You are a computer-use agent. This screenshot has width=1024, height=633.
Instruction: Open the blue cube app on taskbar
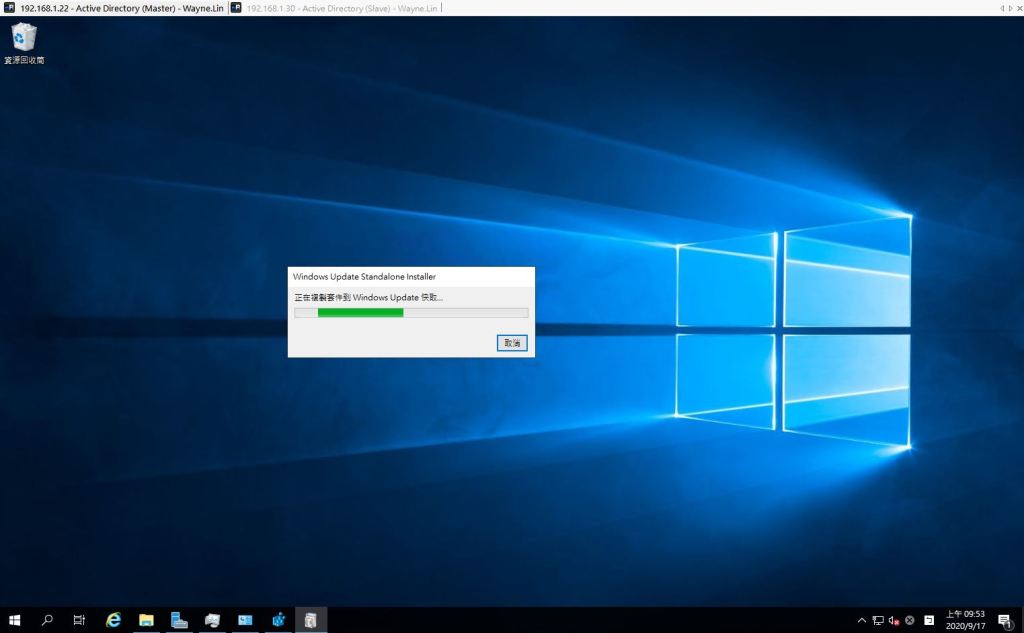tap(278, 620)
